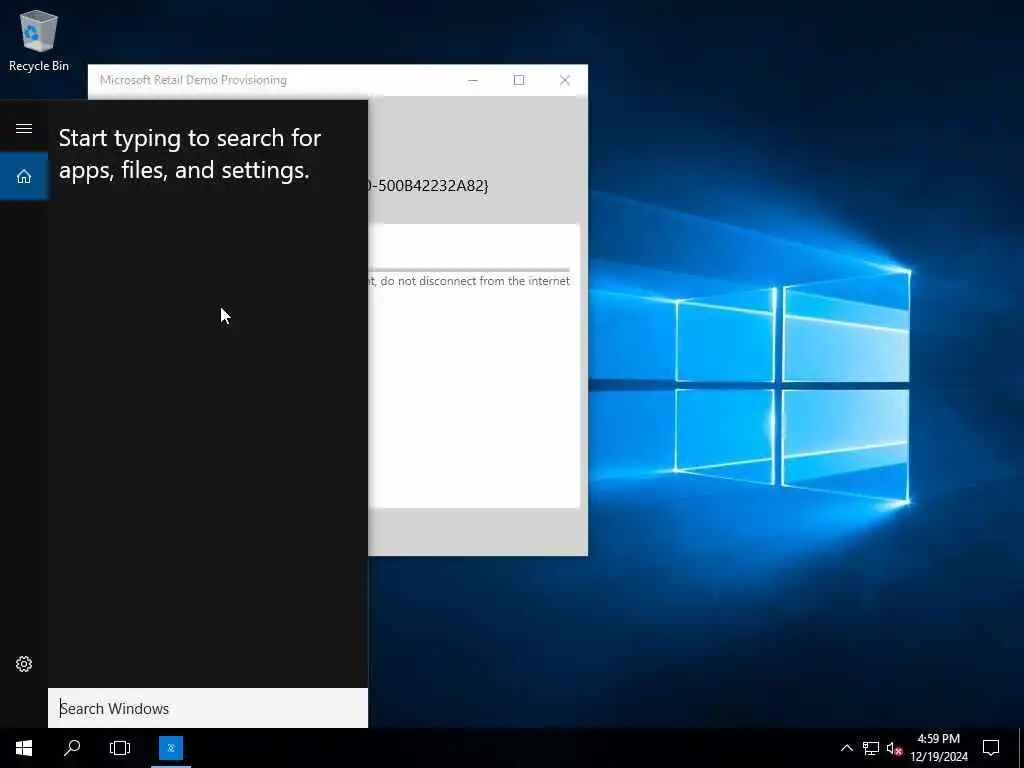Click the 'do not disconnect from the internet' text

point(475,281)
